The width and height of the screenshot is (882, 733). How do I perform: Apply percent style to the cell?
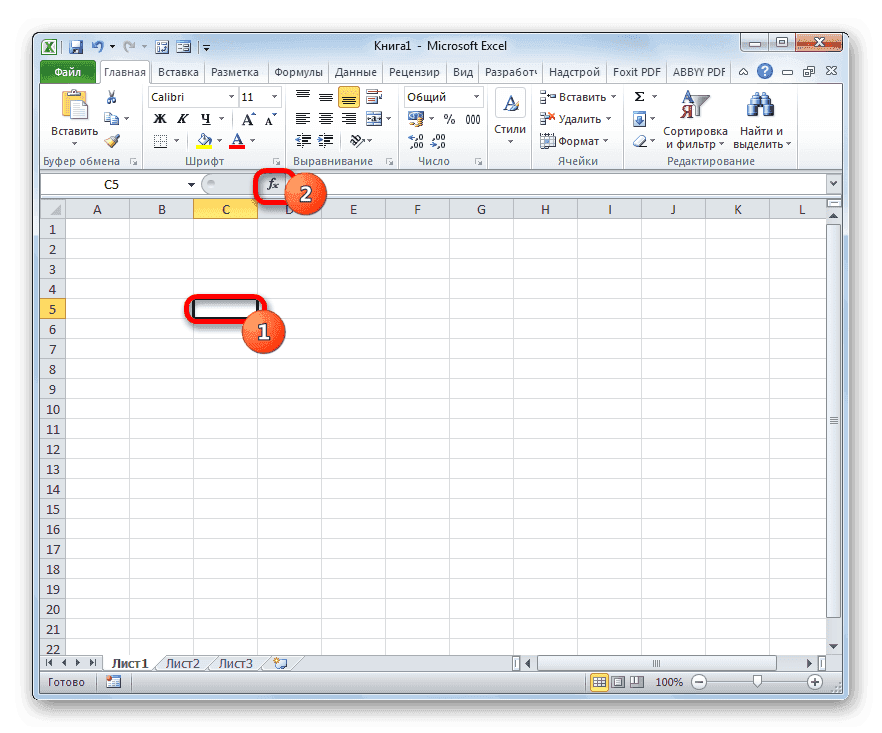click(447, 118)
